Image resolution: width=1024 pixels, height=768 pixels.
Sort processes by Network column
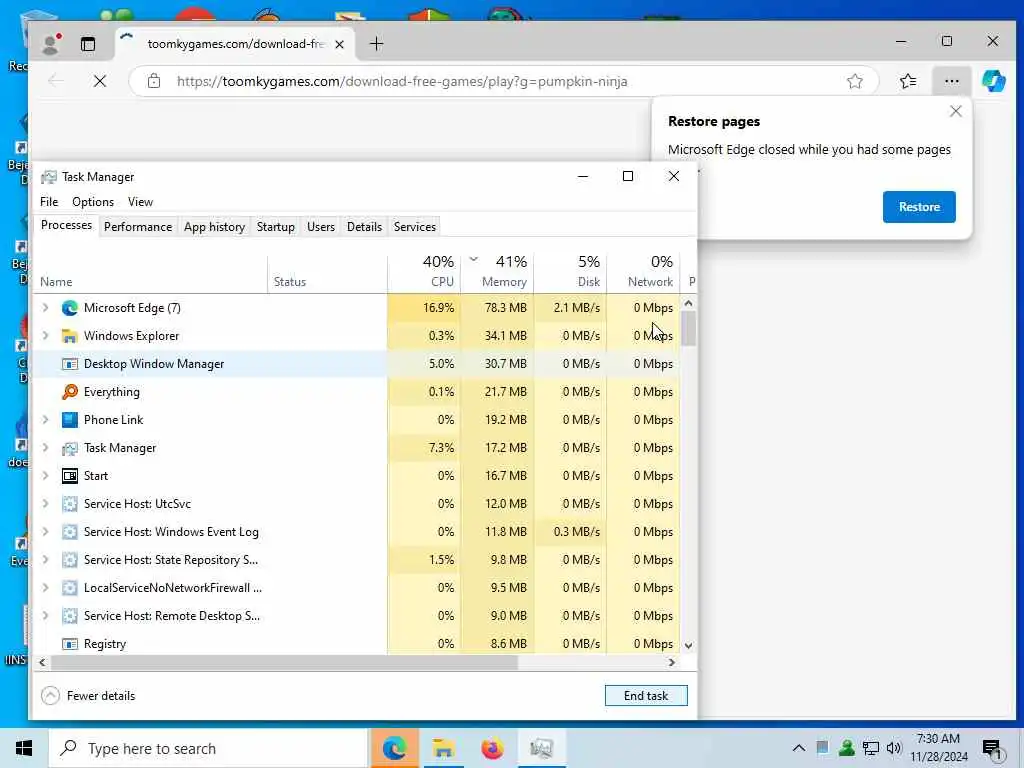point(644,272)
